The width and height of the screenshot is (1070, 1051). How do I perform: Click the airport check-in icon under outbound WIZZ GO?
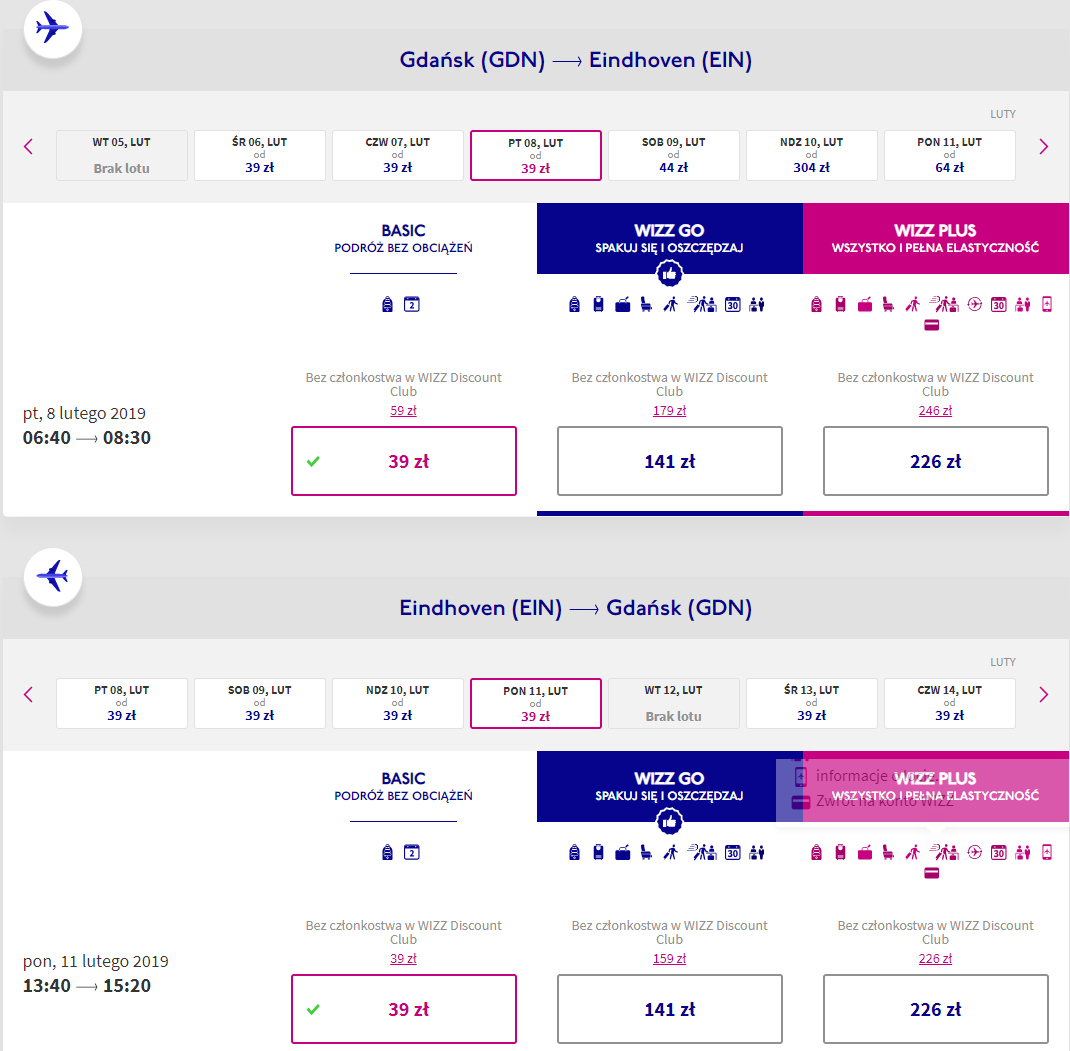pos(702,304)
